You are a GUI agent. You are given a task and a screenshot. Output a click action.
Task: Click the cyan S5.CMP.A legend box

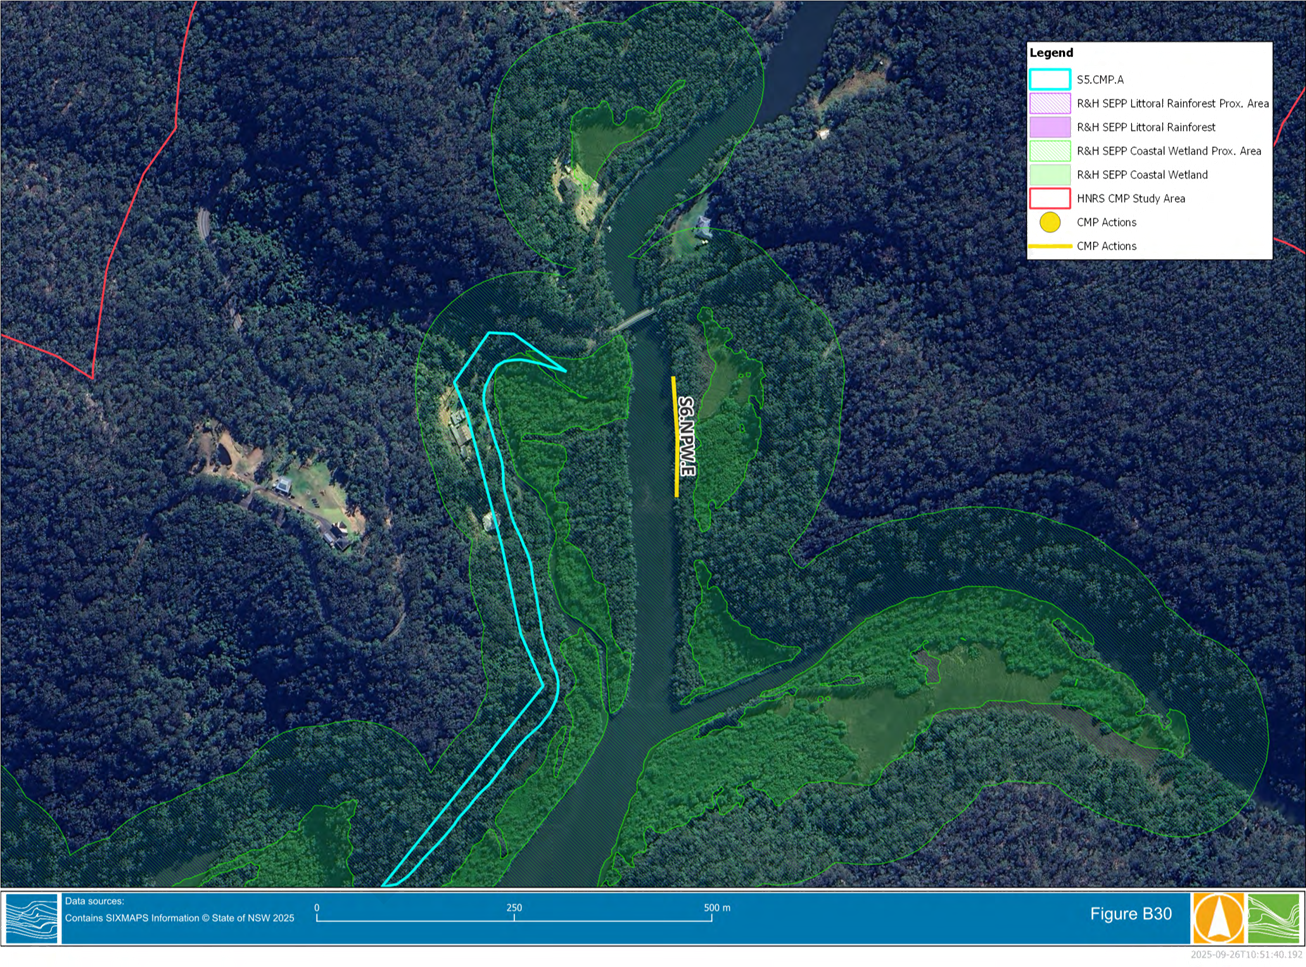point(1050,79)
